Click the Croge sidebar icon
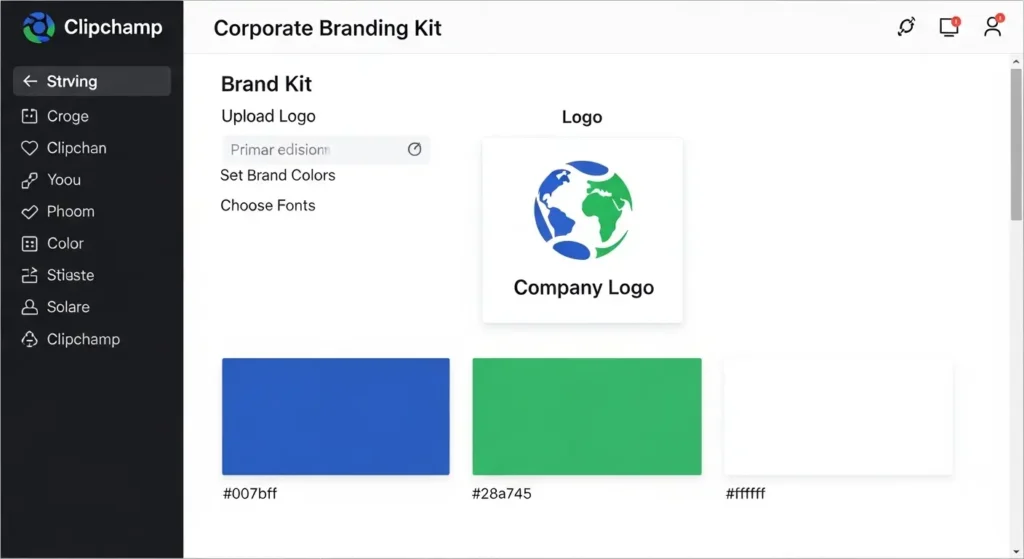1024x559 pixels. pos(29,117)
